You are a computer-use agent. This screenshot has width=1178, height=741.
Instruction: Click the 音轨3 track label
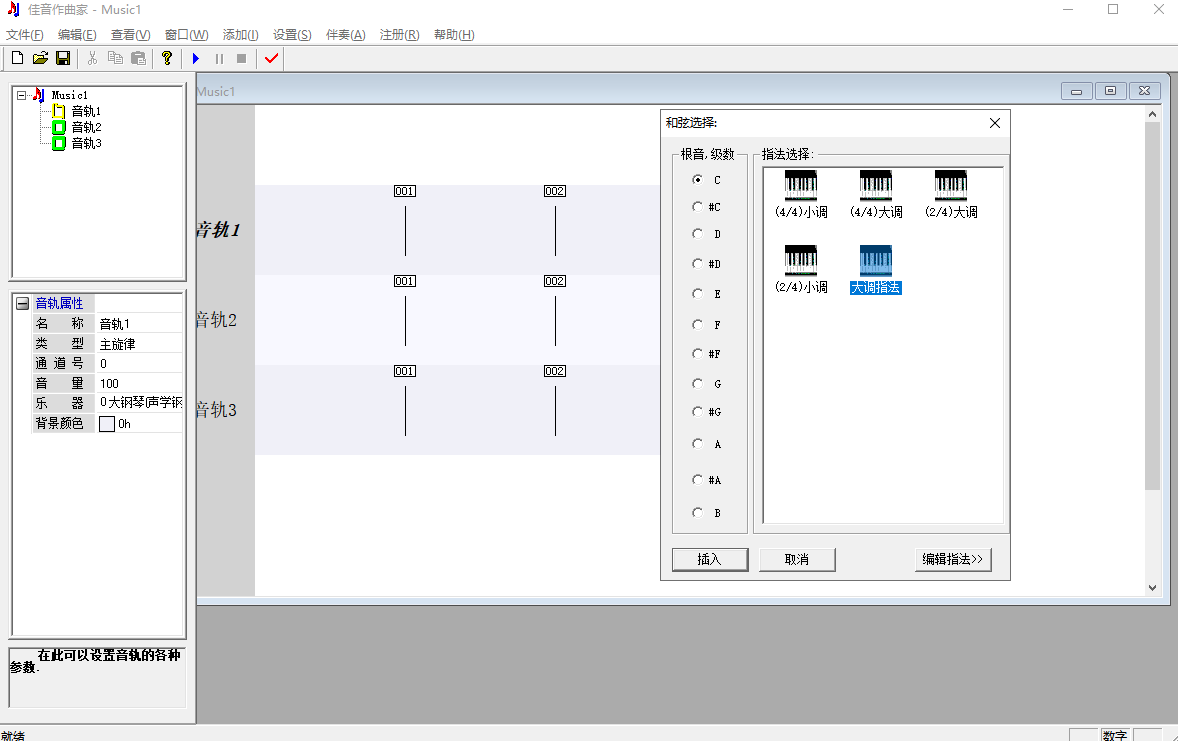pyautogui.click(x=216, y=410)
